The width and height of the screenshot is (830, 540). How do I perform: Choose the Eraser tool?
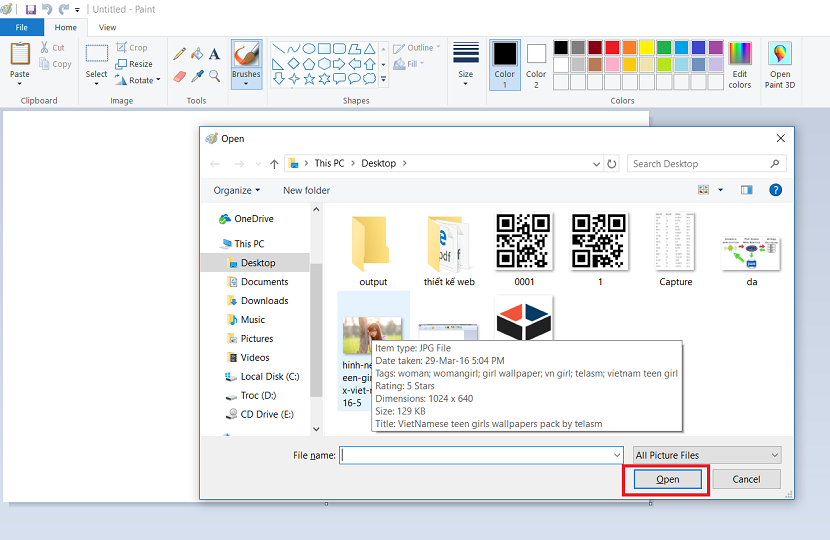[x=180, y=76]
